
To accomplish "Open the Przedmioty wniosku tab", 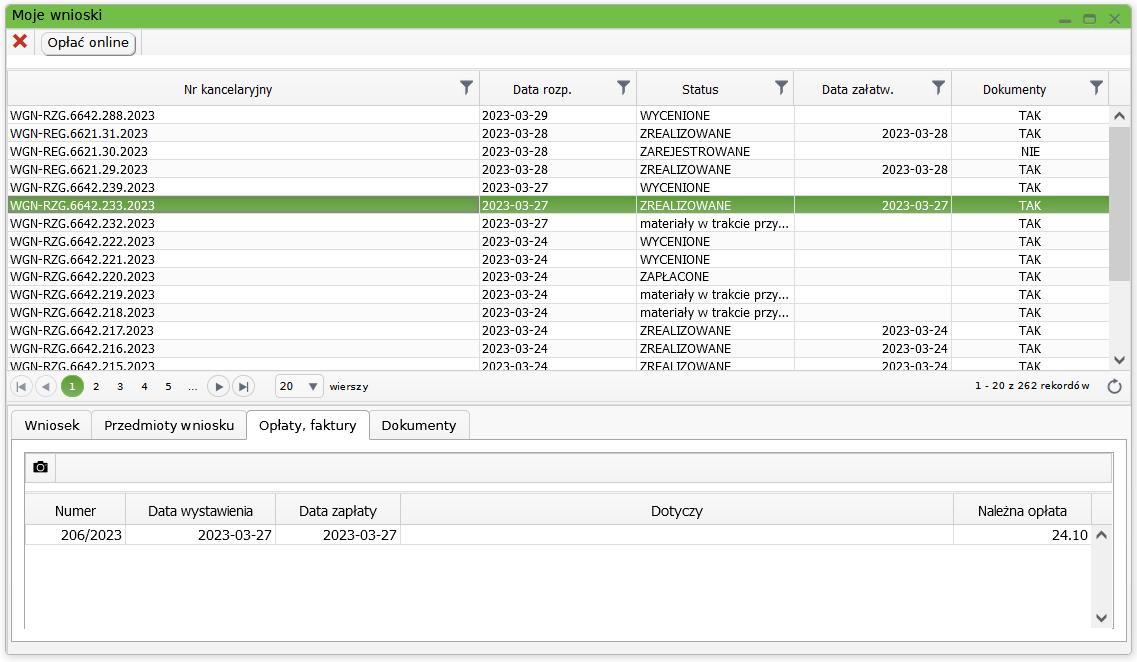I will coord(169,425).
